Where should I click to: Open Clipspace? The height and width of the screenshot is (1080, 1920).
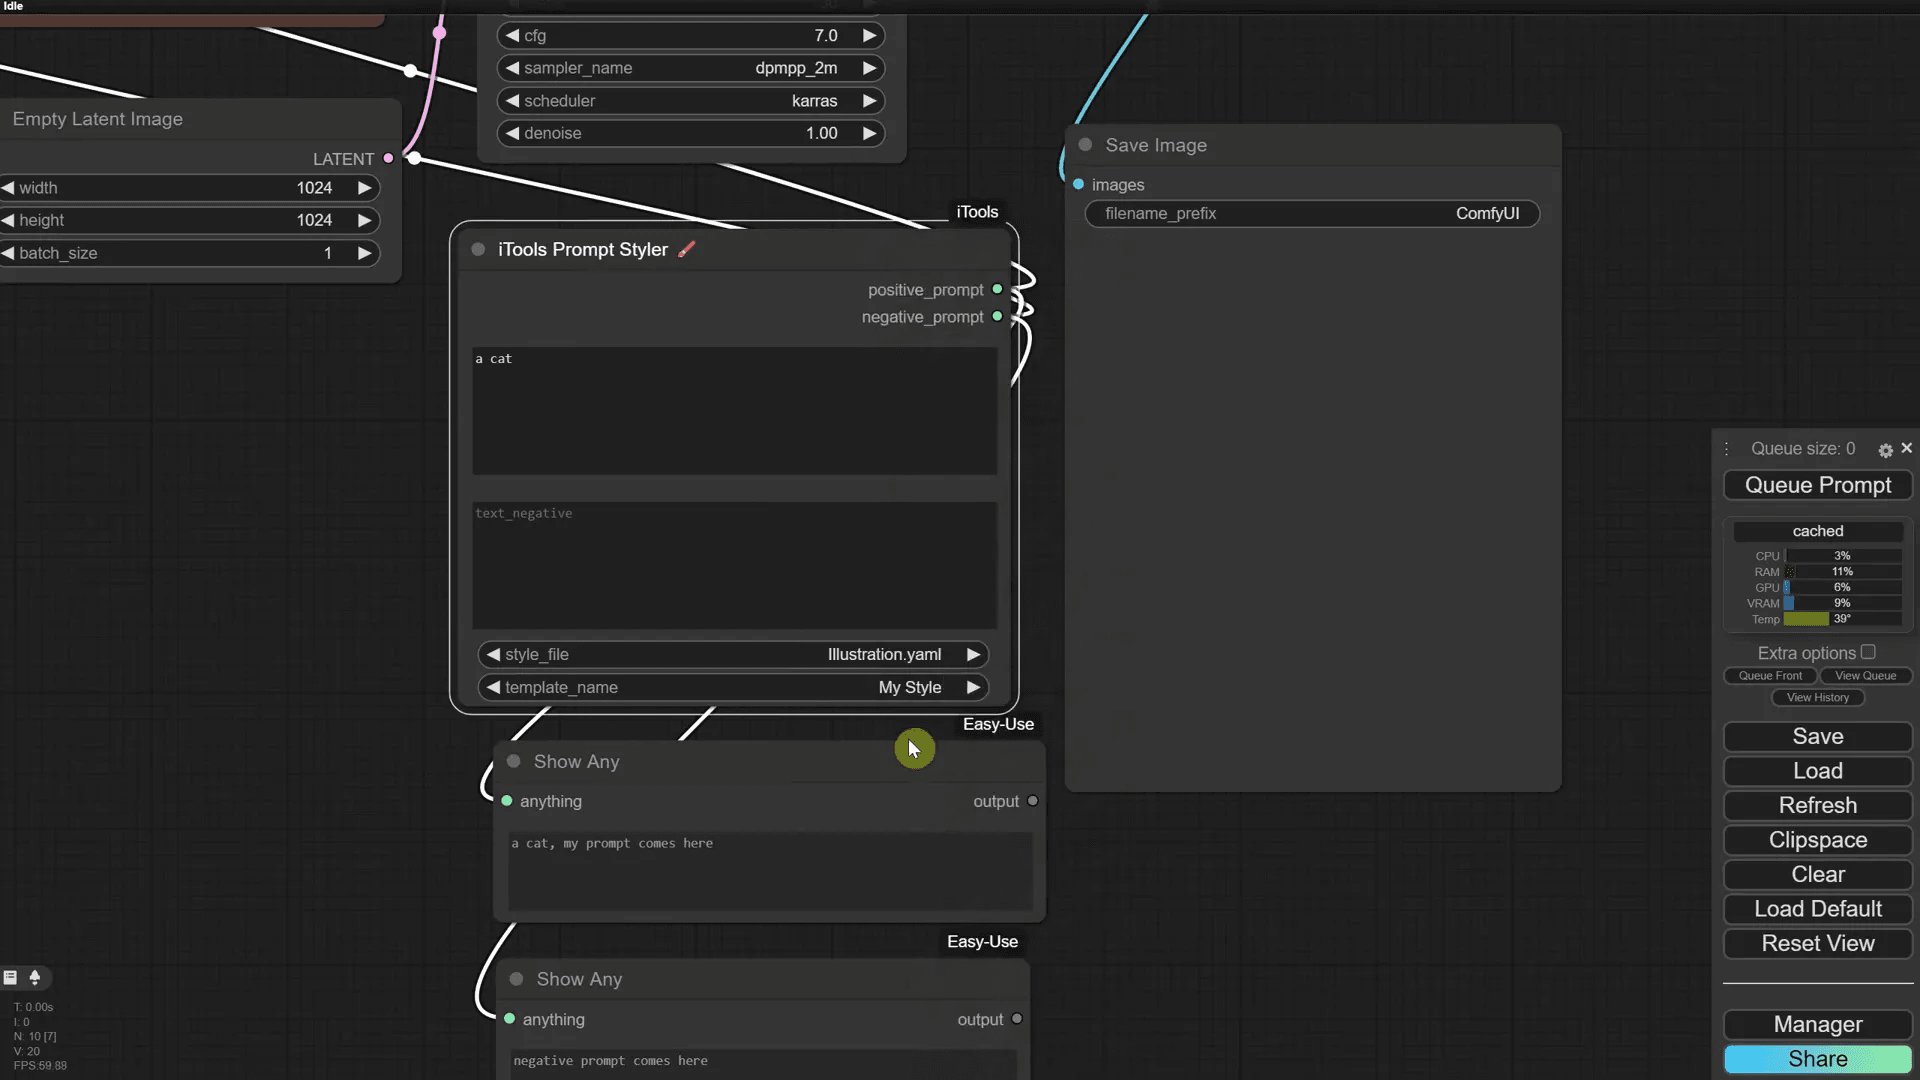point(1818,840)
